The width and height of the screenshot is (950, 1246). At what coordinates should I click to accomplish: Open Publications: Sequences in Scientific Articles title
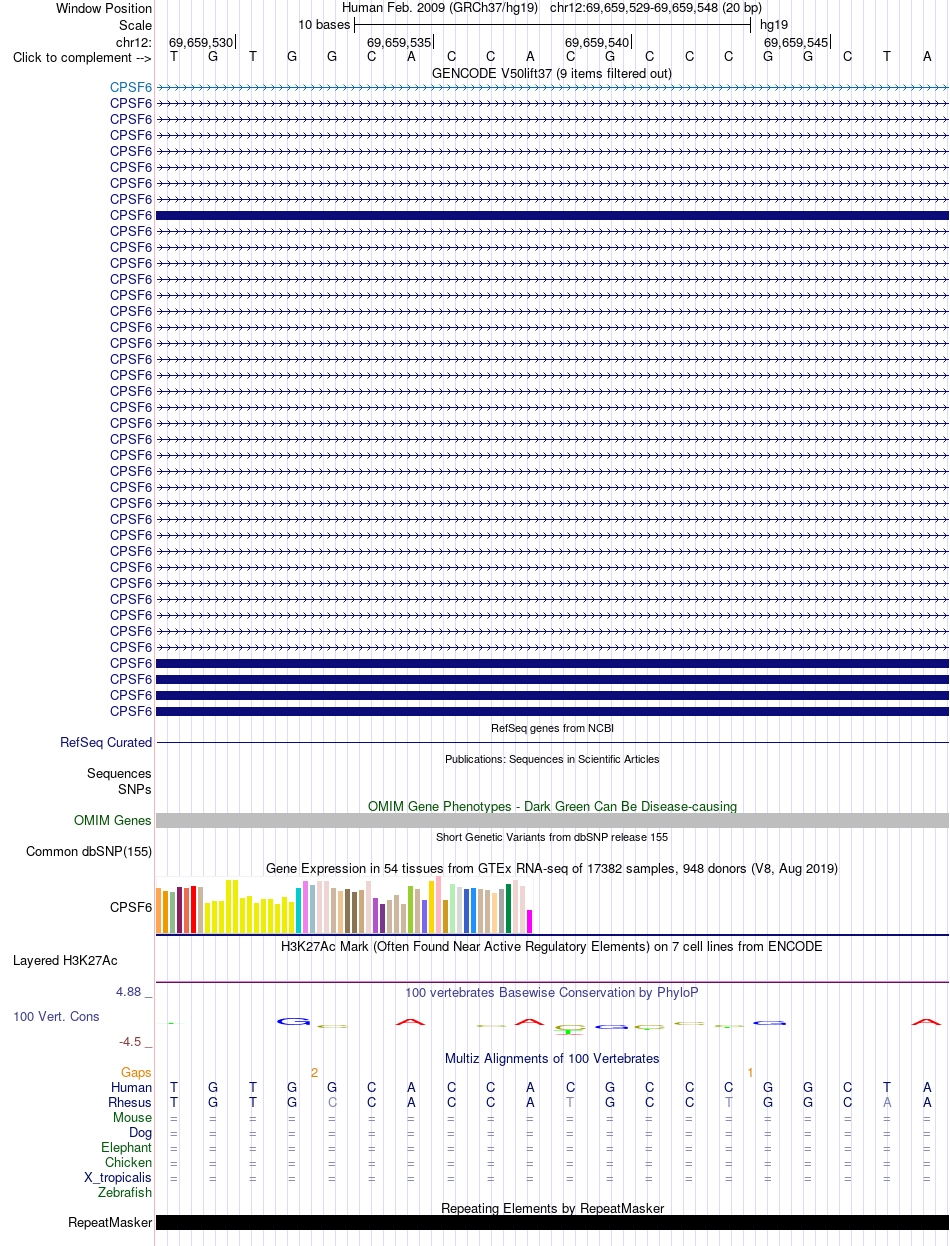pyautogui.click(x=552, y=759)
